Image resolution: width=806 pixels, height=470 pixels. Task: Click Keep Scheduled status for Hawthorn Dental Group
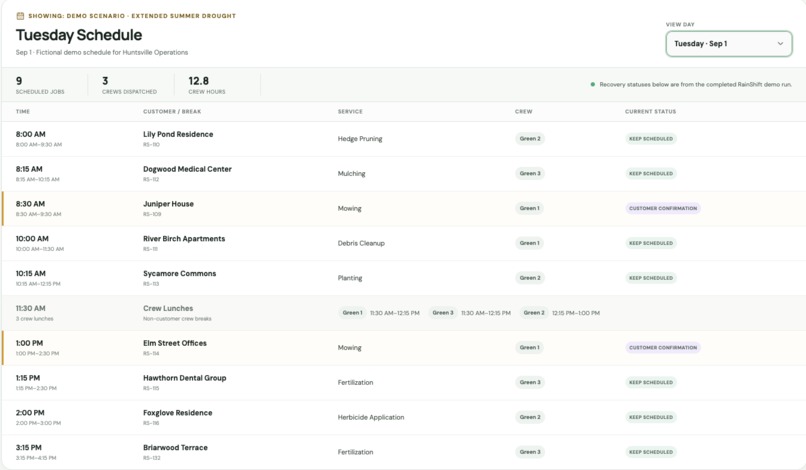[651, 383]
